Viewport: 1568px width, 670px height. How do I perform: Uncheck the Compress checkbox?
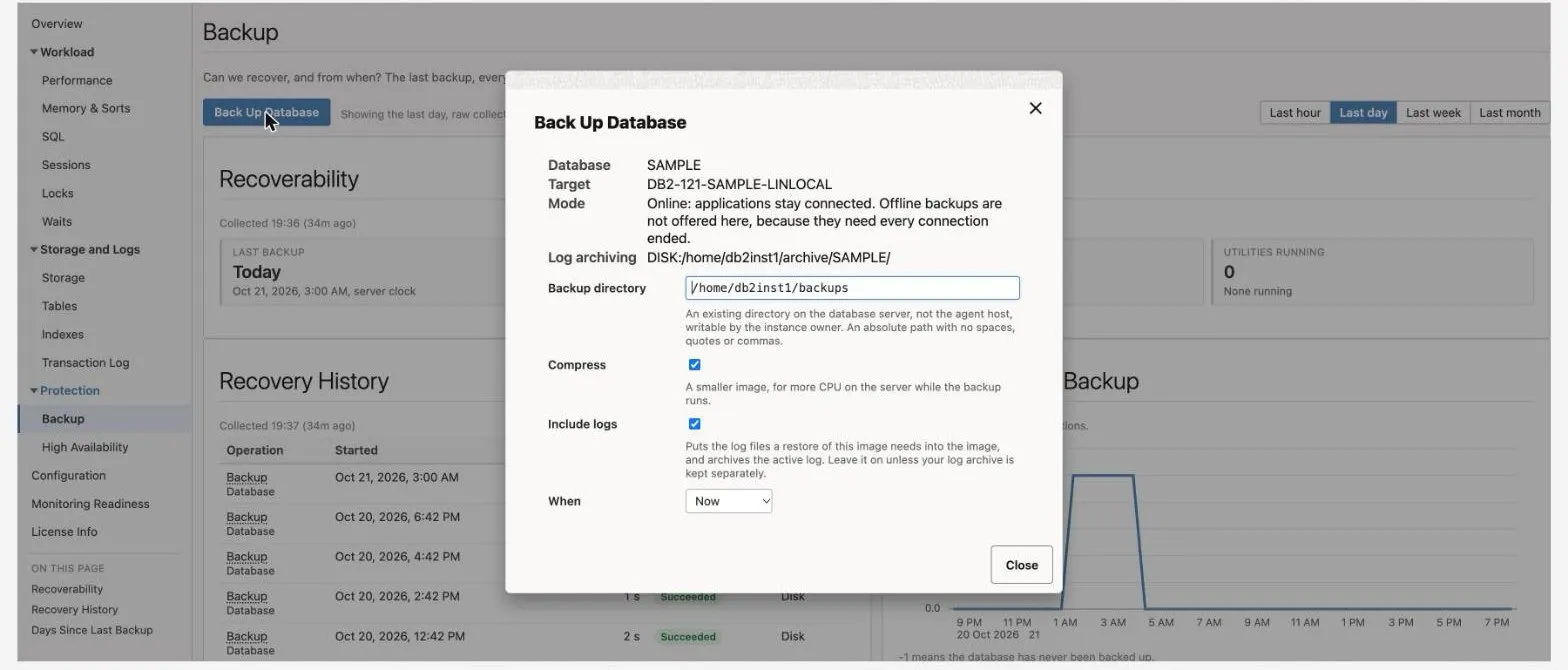click(694, 365)
